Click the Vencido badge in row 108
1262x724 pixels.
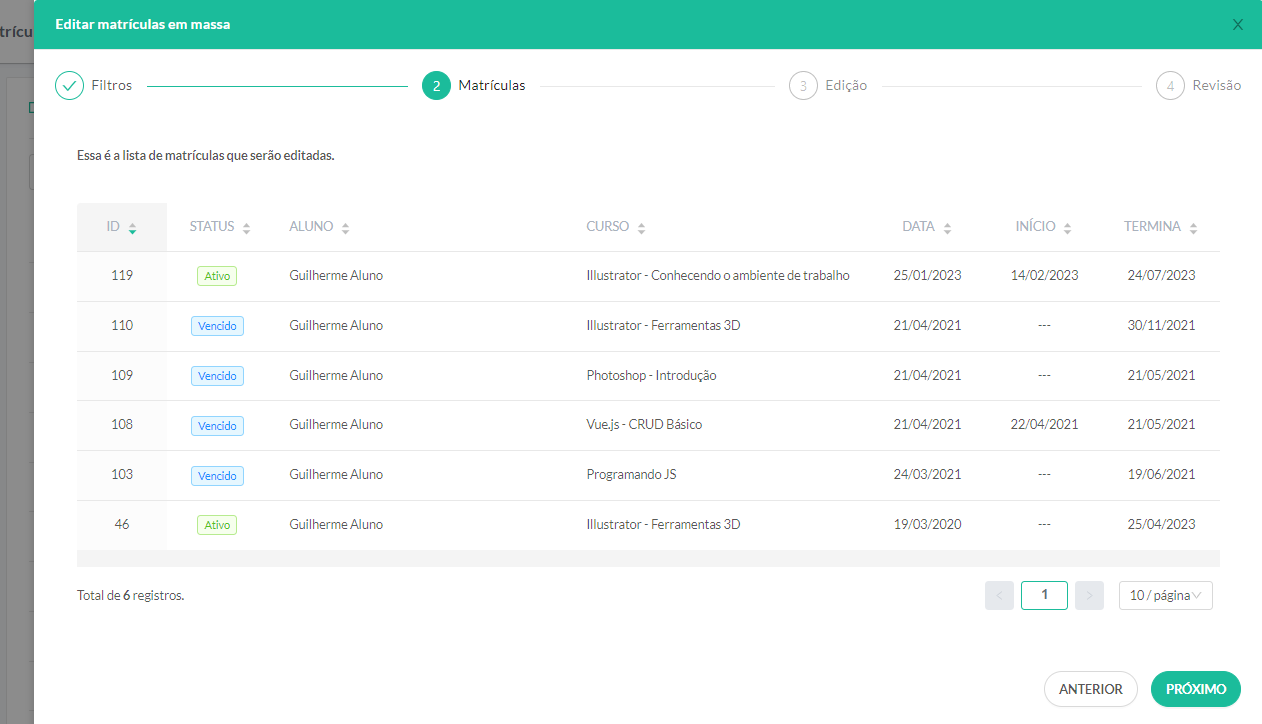tap(217, 426)
